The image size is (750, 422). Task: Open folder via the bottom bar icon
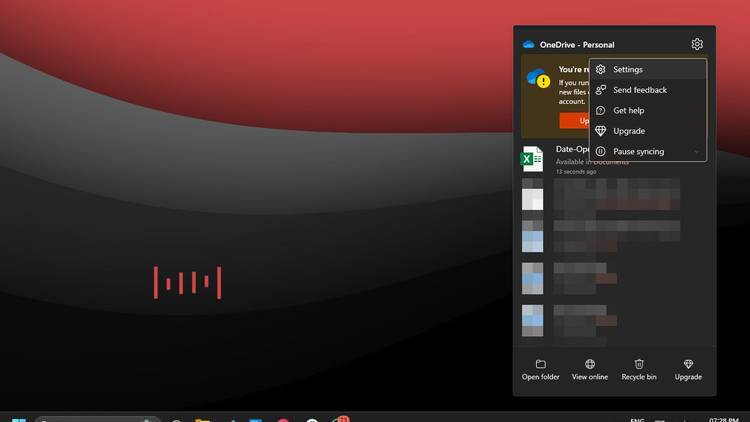pyautogui.click(x=541, y=365)
